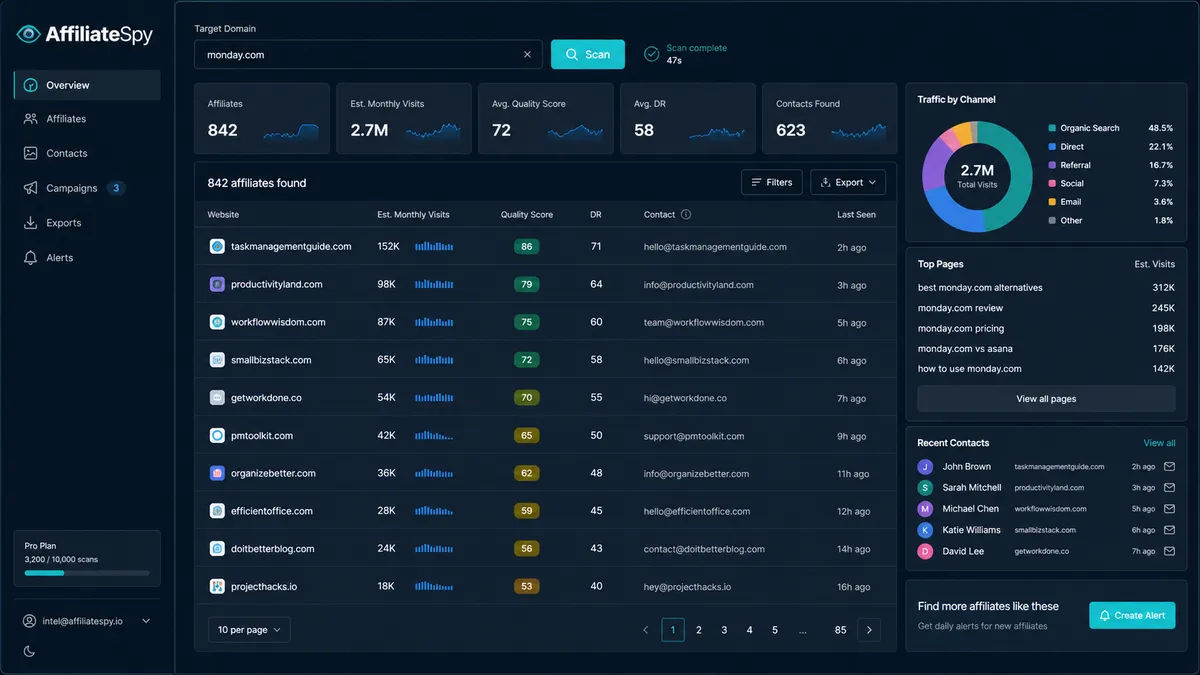Click the Avg. DR 58 card

click(x=688, y=119)
